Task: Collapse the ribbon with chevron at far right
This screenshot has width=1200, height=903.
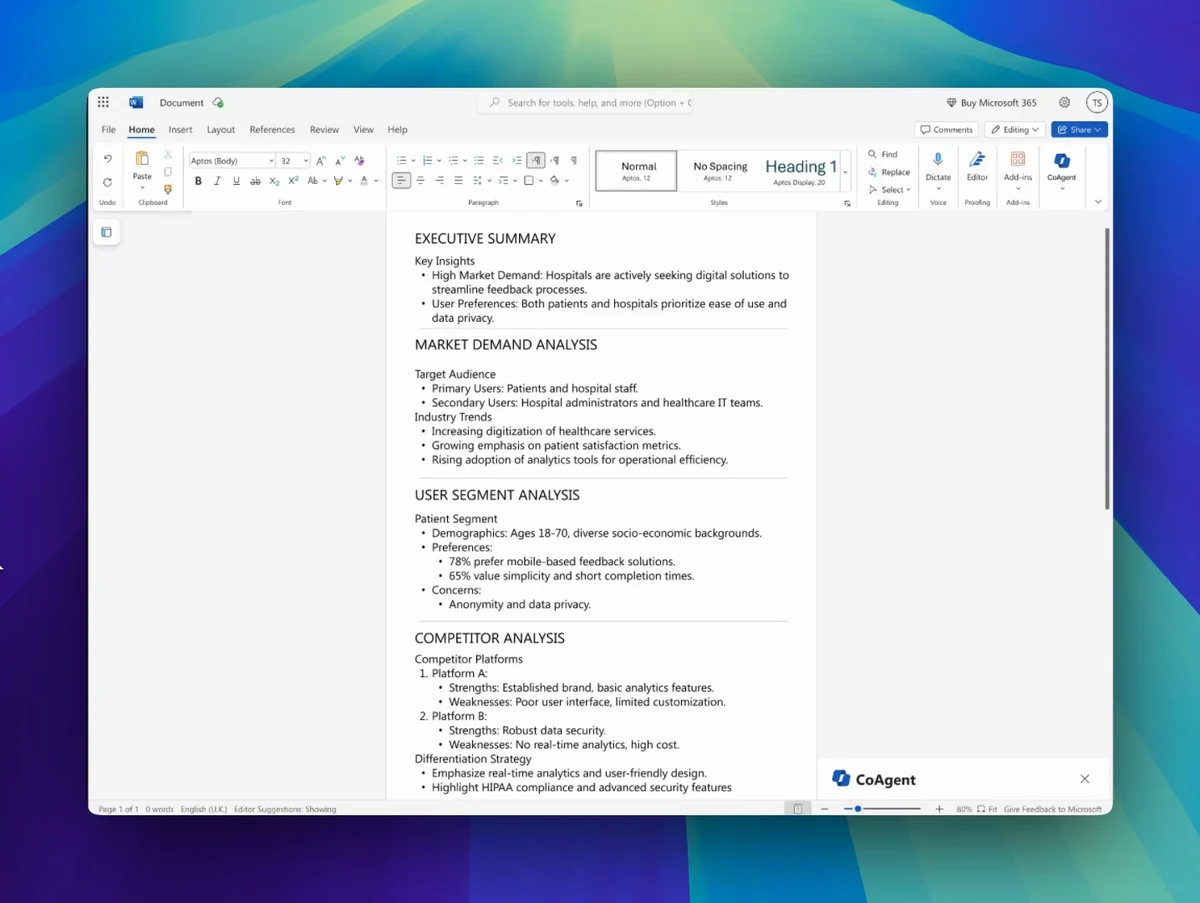Action: [1098, 201]
